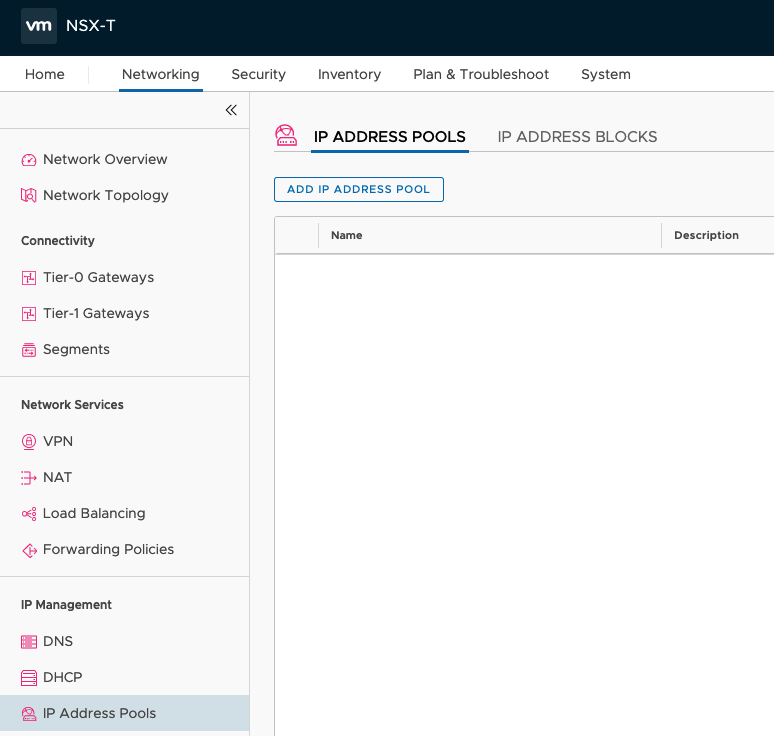774x736 pixels.
Task: Open the Security top menu tab
Action: click(x=258, y=74)
